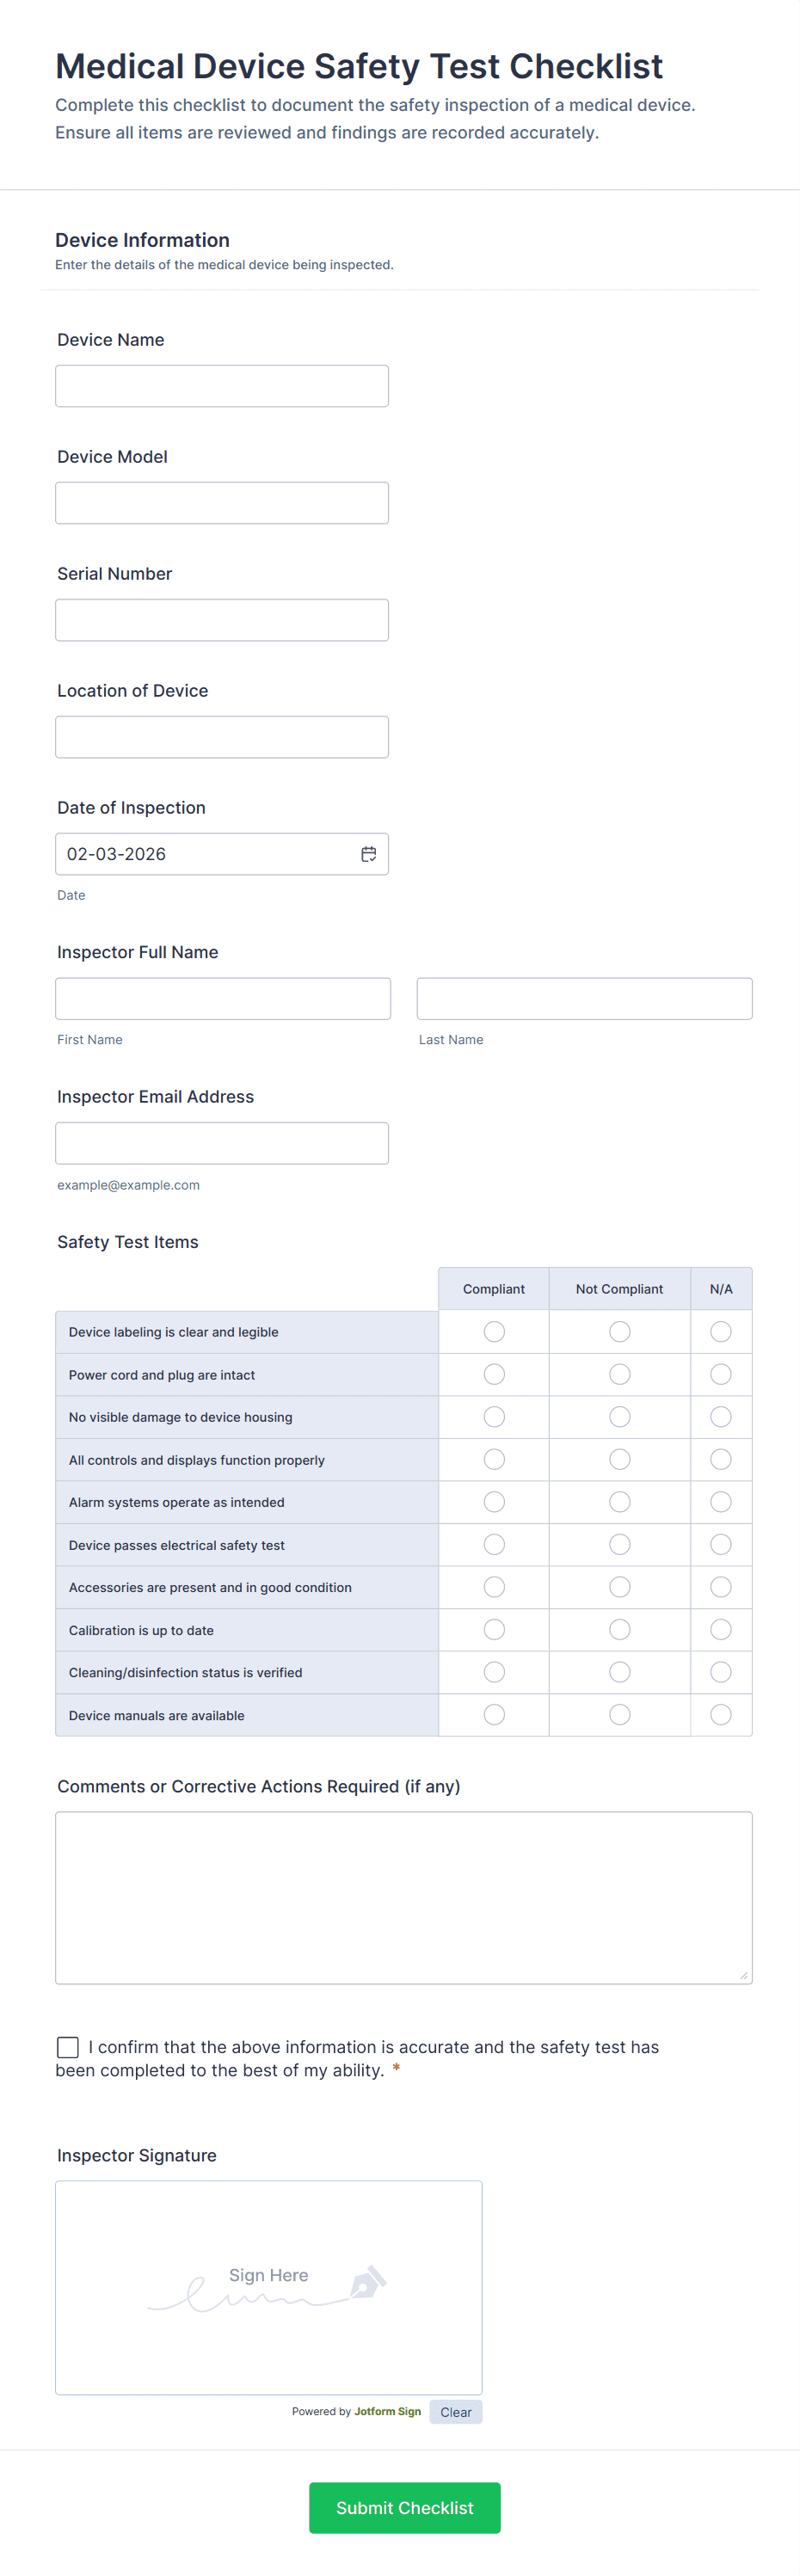Open the calendar picker icon
This screenshot has width=800, height=2576.
pyautogui.click(x=368, y=854)
